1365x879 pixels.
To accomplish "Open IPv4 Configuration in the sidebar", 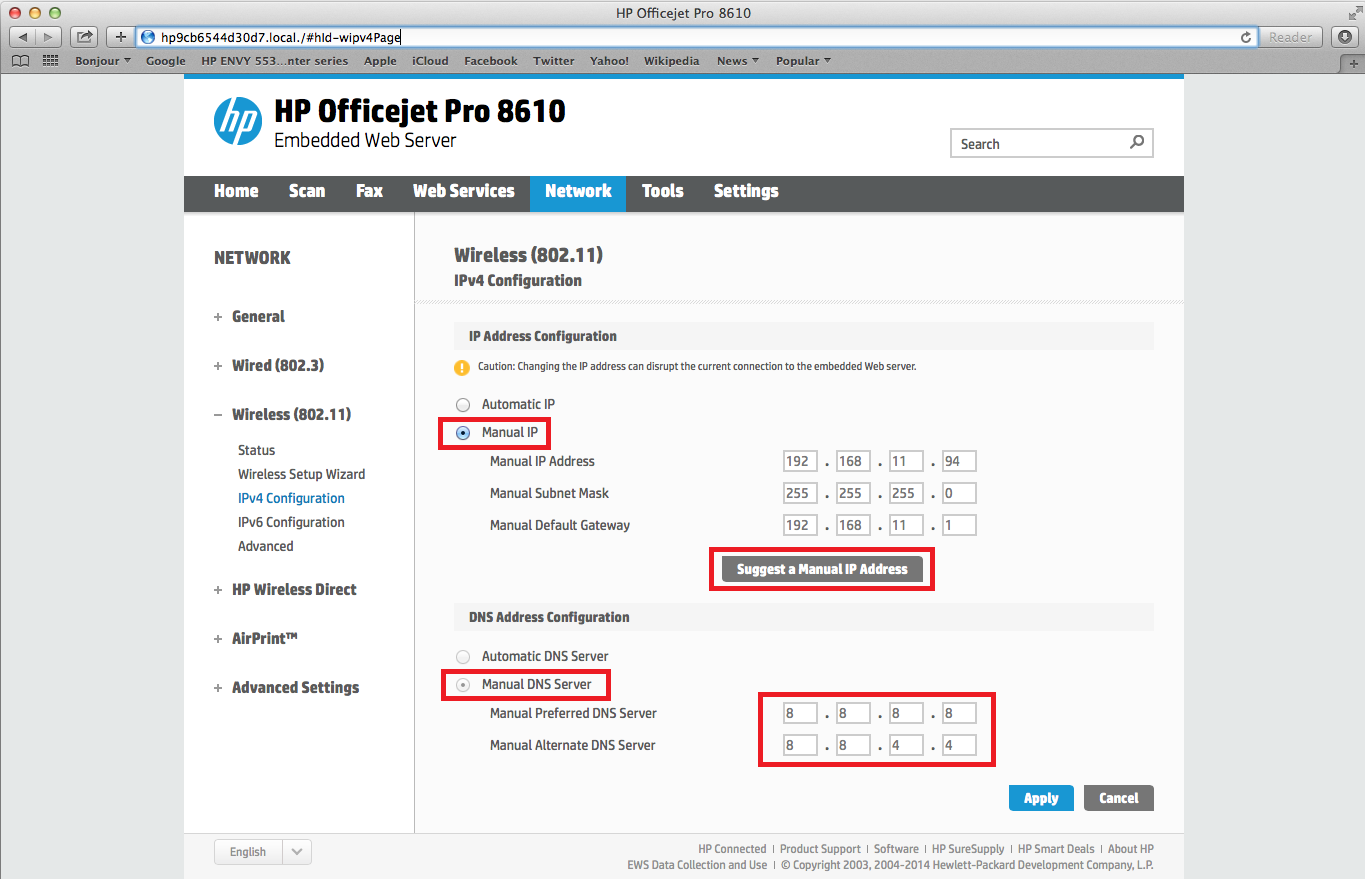I will pyautogui.click(x=291, y=498).
